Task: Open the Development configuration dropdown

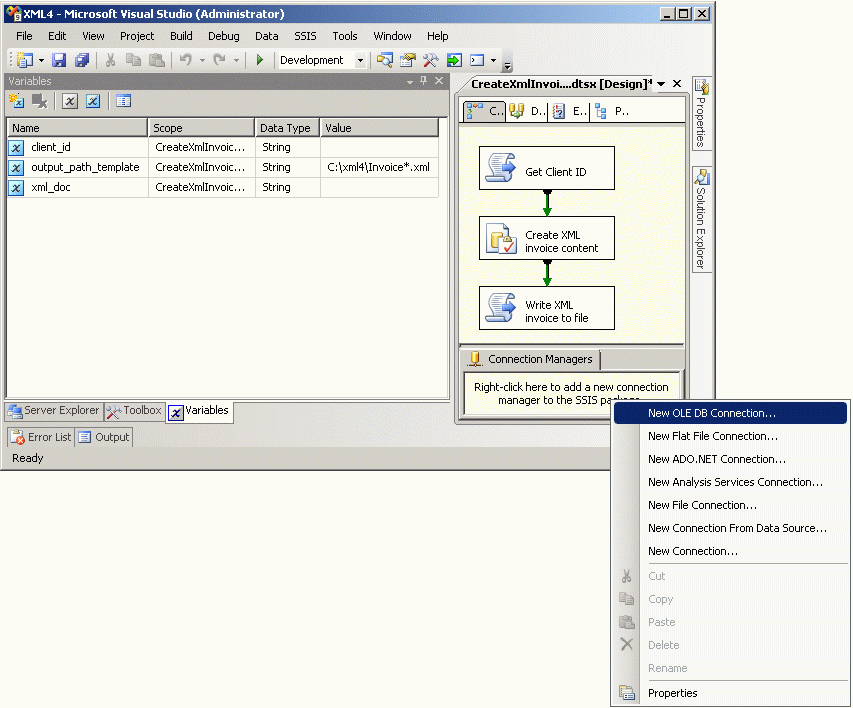Action: pos(360,61)
